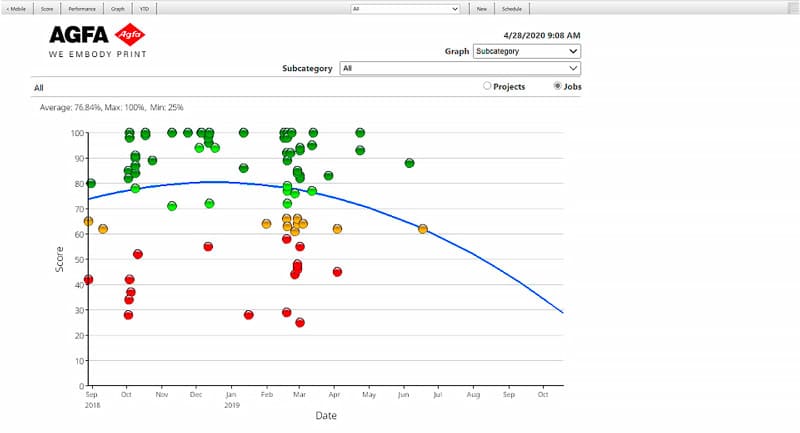The height and width of the screenshot is (433, 800).
Task: Click the green data point at 72 in December
Action: pos(209,203)
